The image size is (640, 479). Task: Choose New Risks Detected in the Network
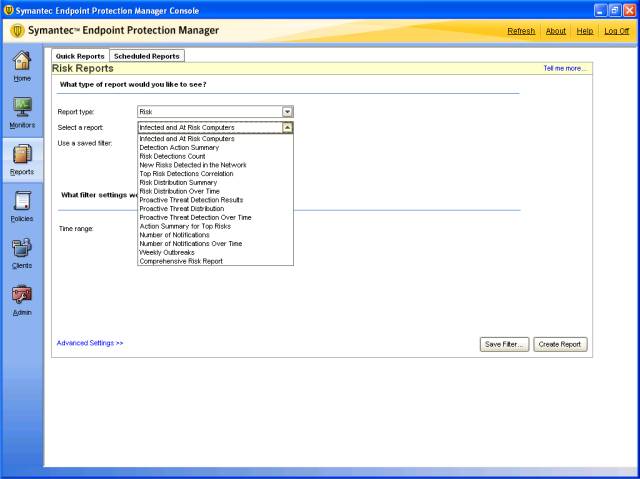[215, 165]
